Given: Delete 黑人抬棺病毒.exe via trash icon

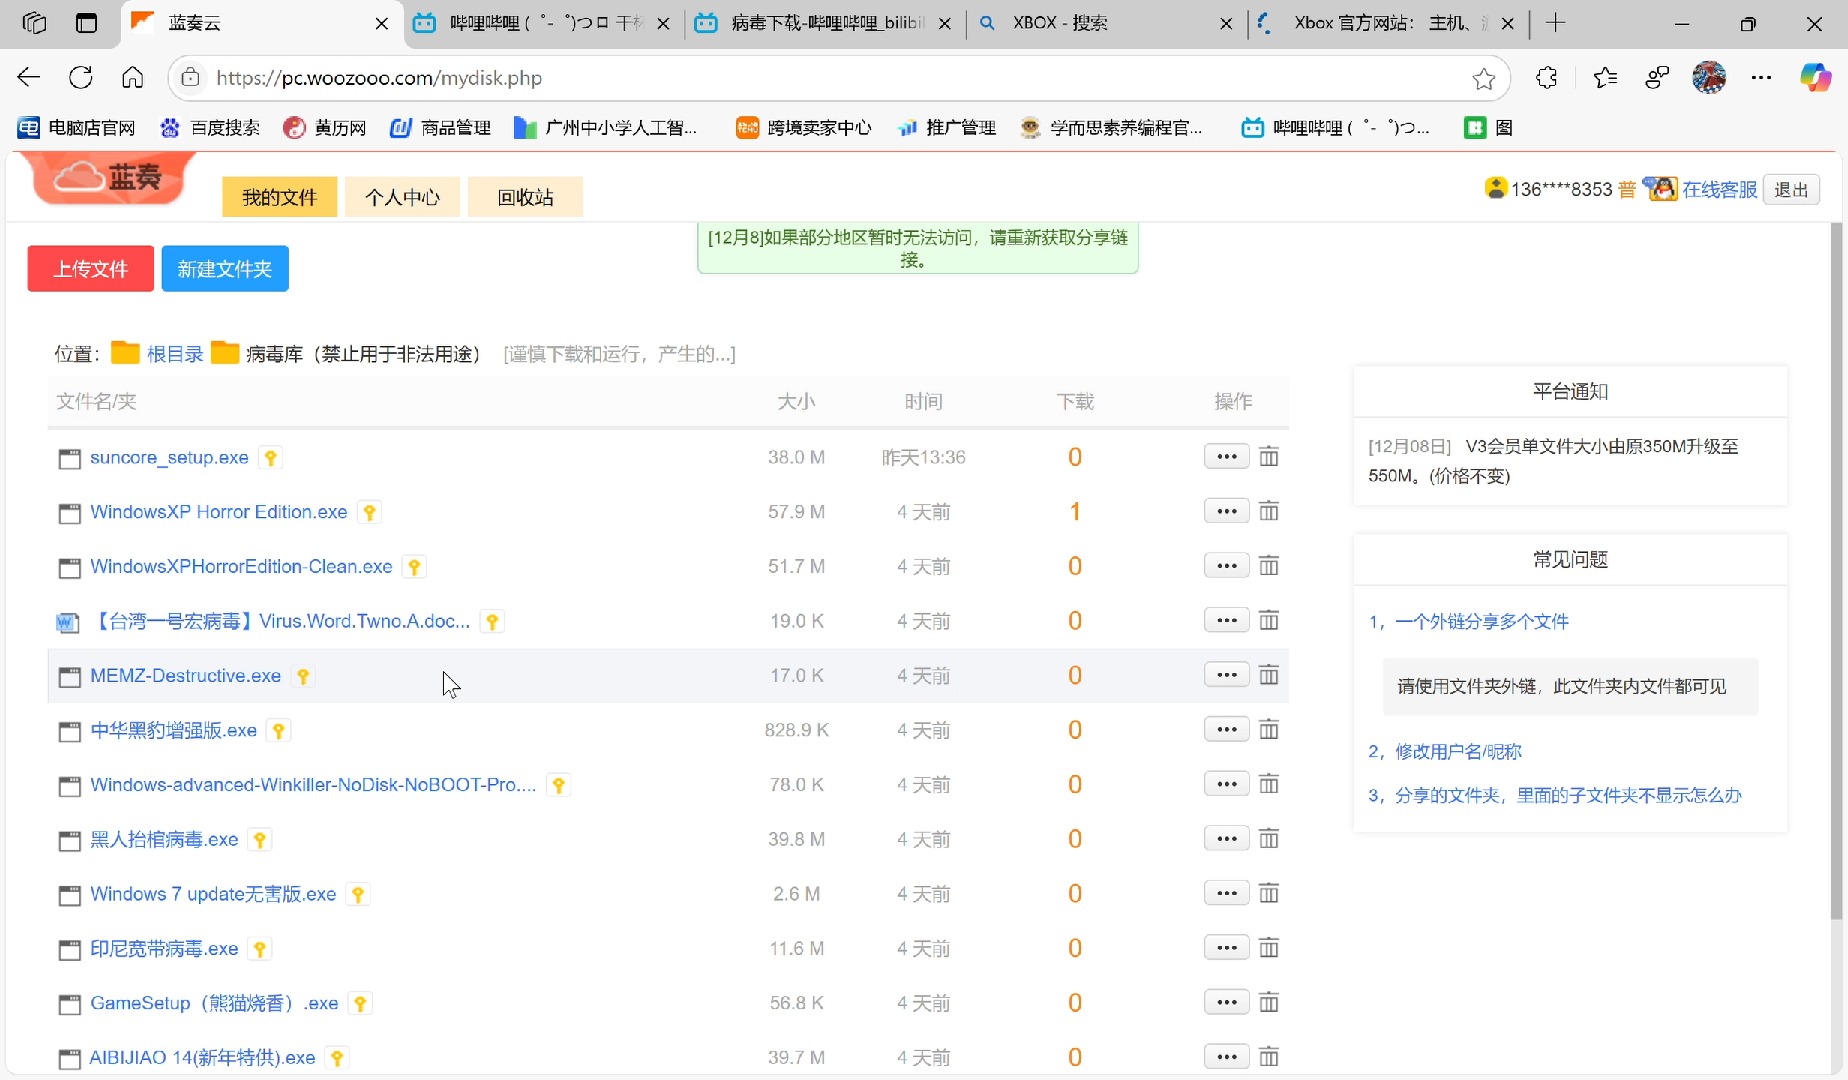Looking at the screenshot, I should (1269, 839).
